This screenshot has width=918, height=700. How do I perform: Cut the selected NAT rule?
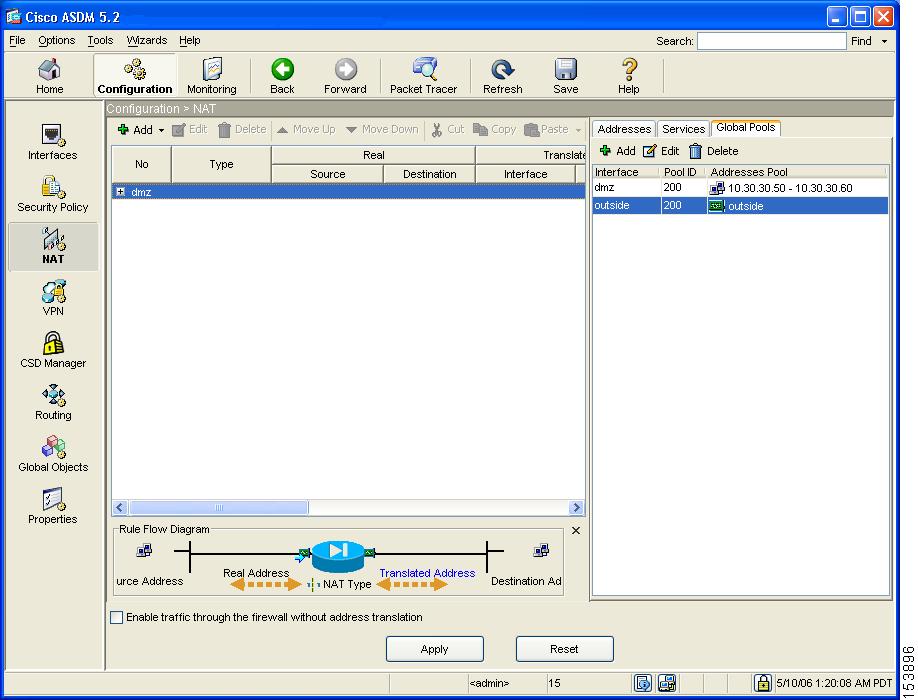447,129
